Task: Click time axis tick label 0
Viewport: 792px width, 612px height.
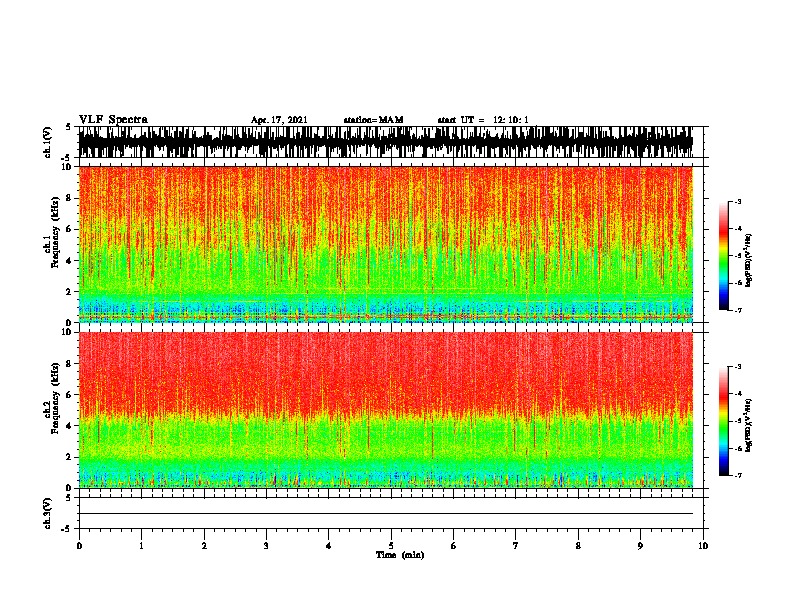Action: tap(79, 546)
